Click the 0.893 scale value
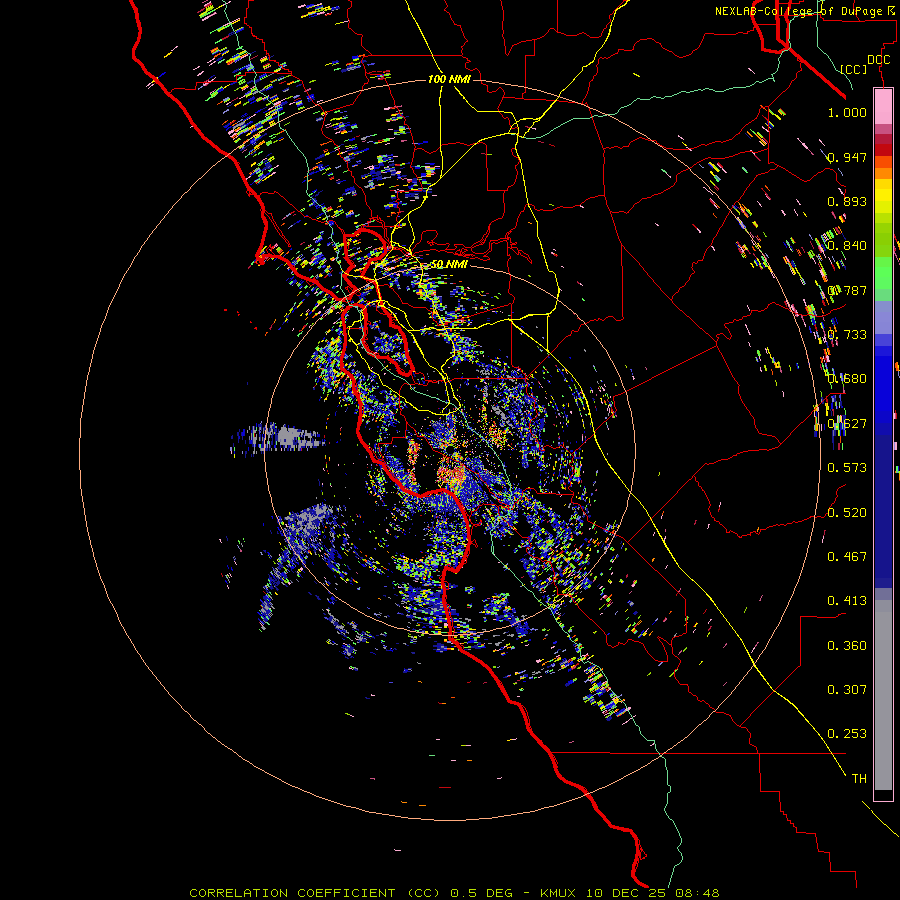The image size is (900, 900). tap(847, 201)
